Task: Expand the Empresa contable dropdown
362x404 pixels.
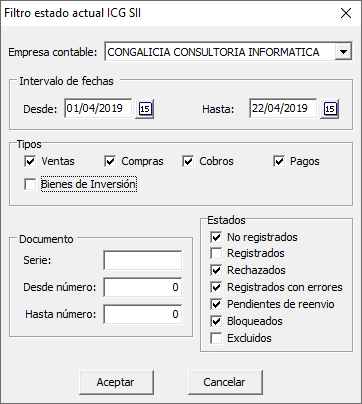Action: pyautogui.click(x=343, y=52)
